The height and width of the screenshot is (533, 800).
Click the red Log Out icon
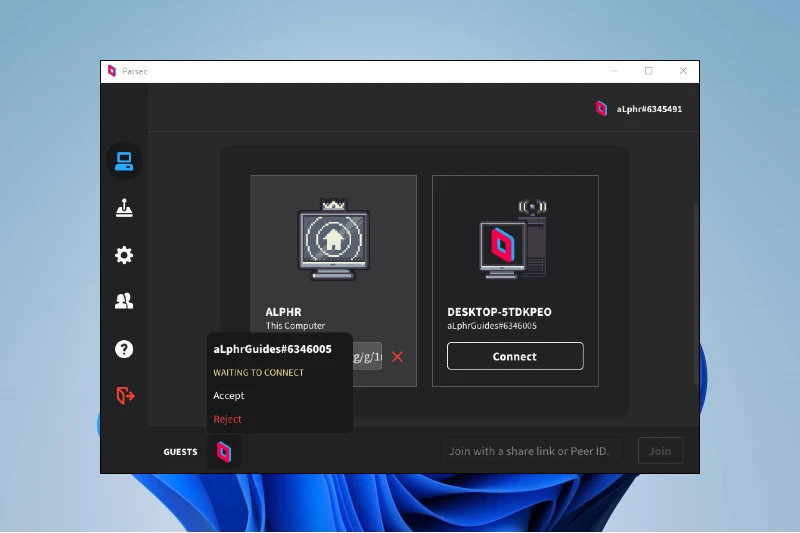[125, 395]
